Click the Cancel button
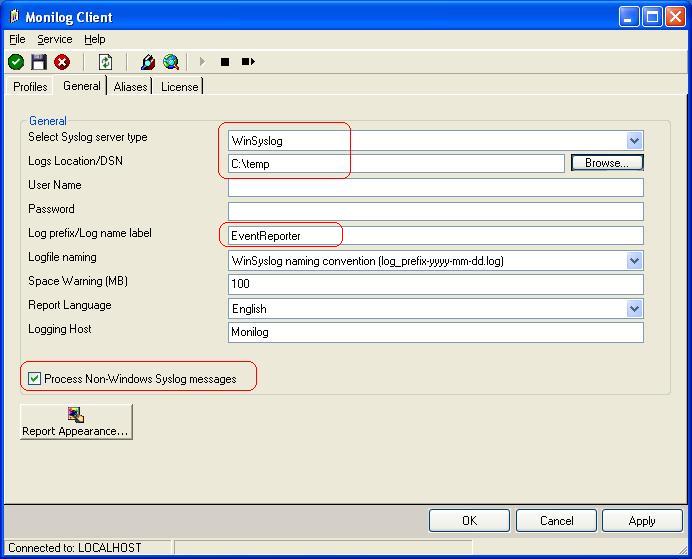The height and width of the screenshot is (559, 692). pos(556,521)
